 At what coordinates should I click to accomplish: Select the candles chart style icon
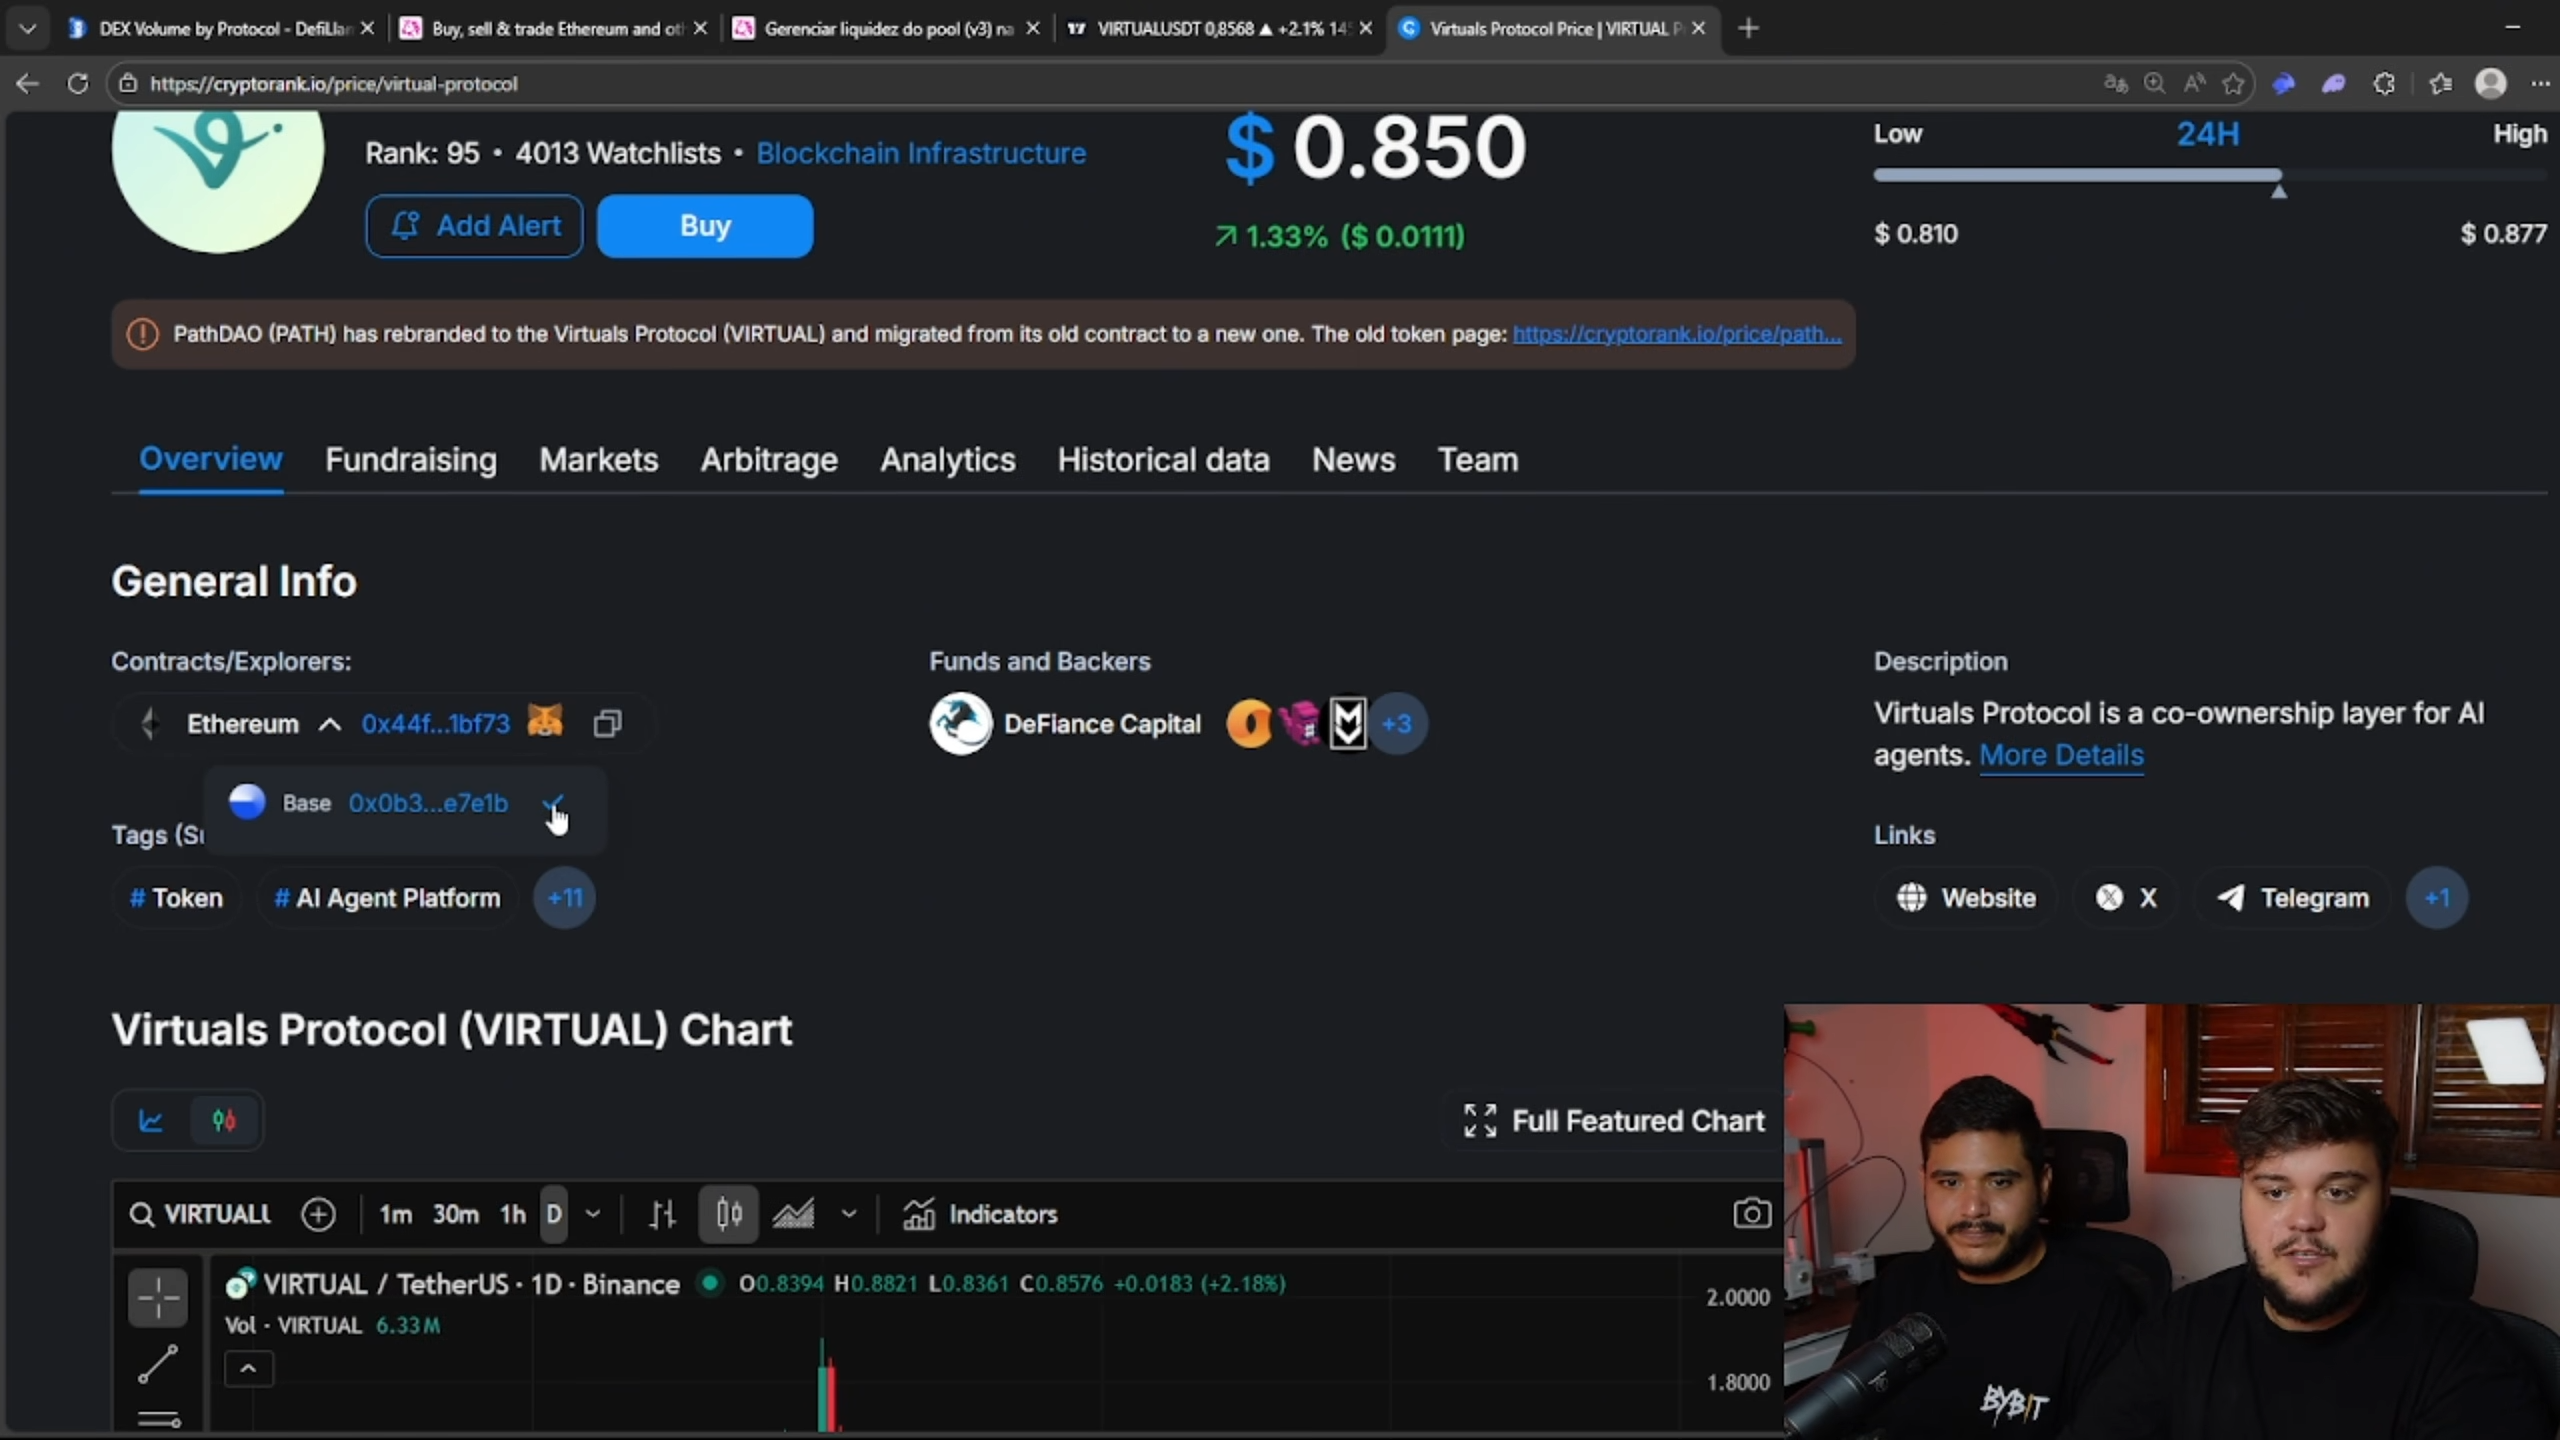[729, 1215]
